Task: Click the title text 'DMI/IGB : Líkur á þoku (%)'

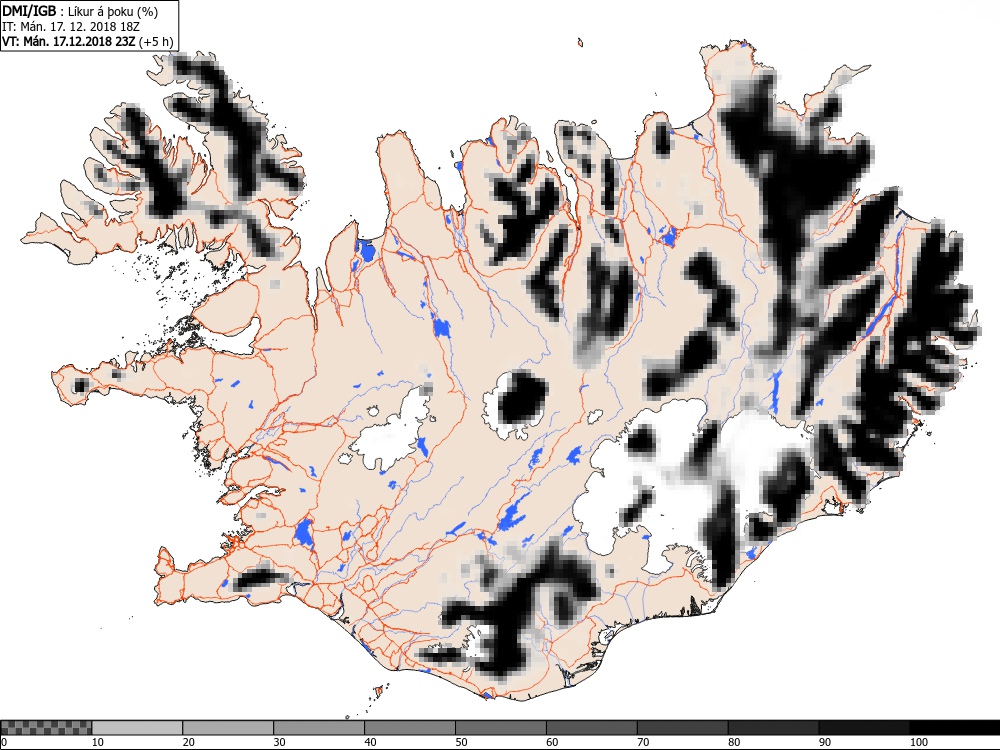Action: [80, 11]
